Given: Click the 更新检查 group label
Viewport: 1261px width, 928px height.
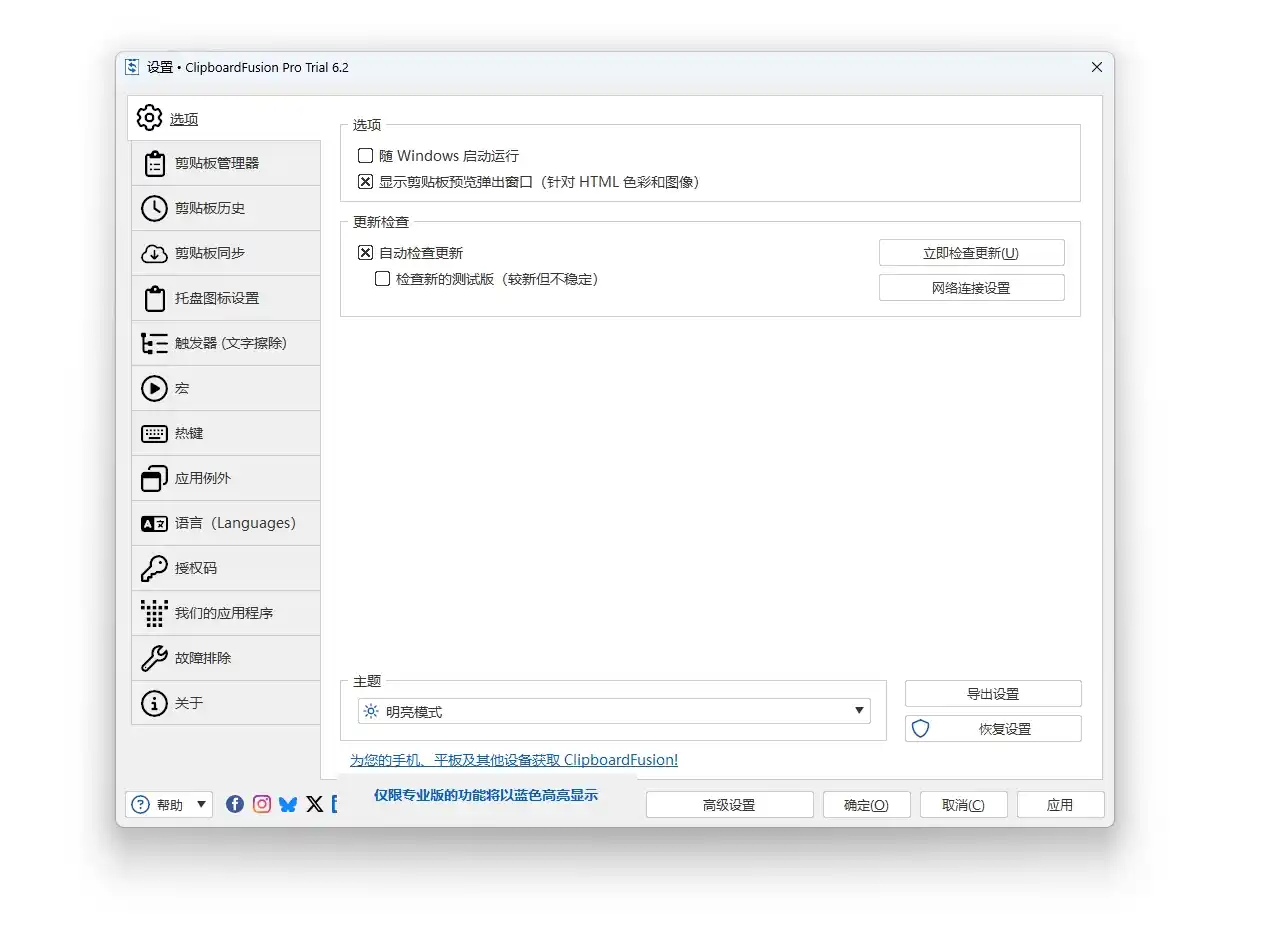Looking at the screenshot, I should [381, 222].
